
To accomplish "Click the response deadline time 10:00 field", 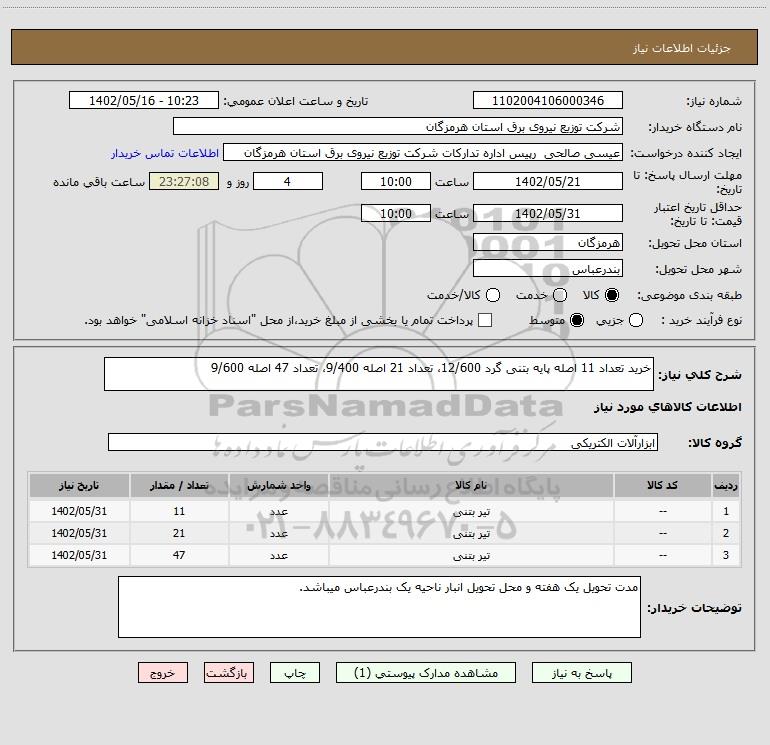I will (x=396, y=181).
